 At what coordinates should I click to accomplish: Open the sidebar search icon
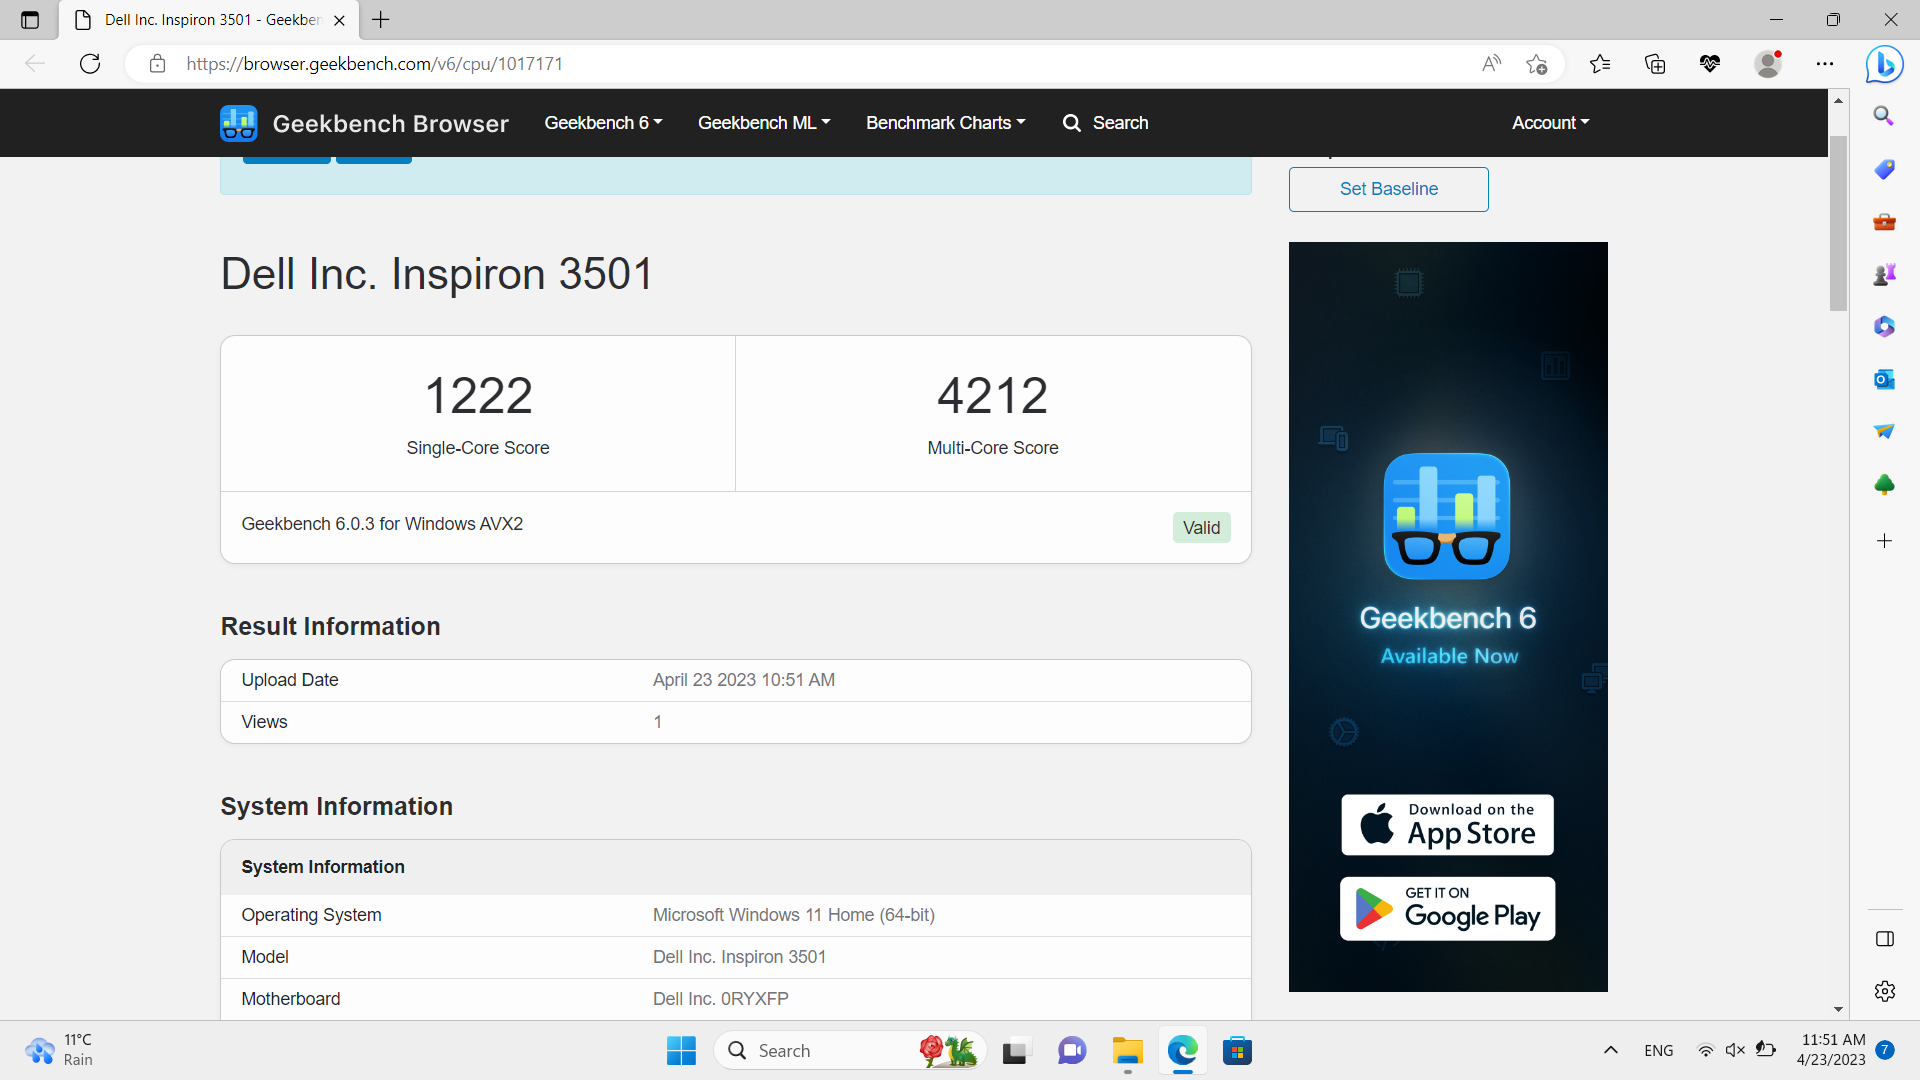[1884, 116]
